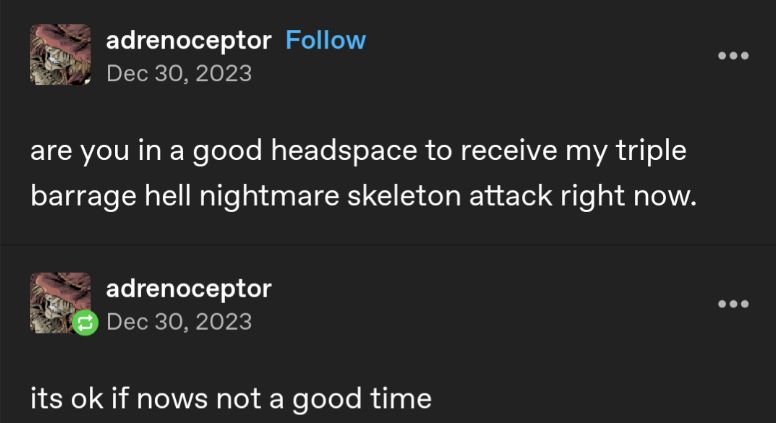Viewport: 776px width, 423px height.
Task: Click the Dec 30, 2023 date on the reblog
Action: (x=179, y=322)
